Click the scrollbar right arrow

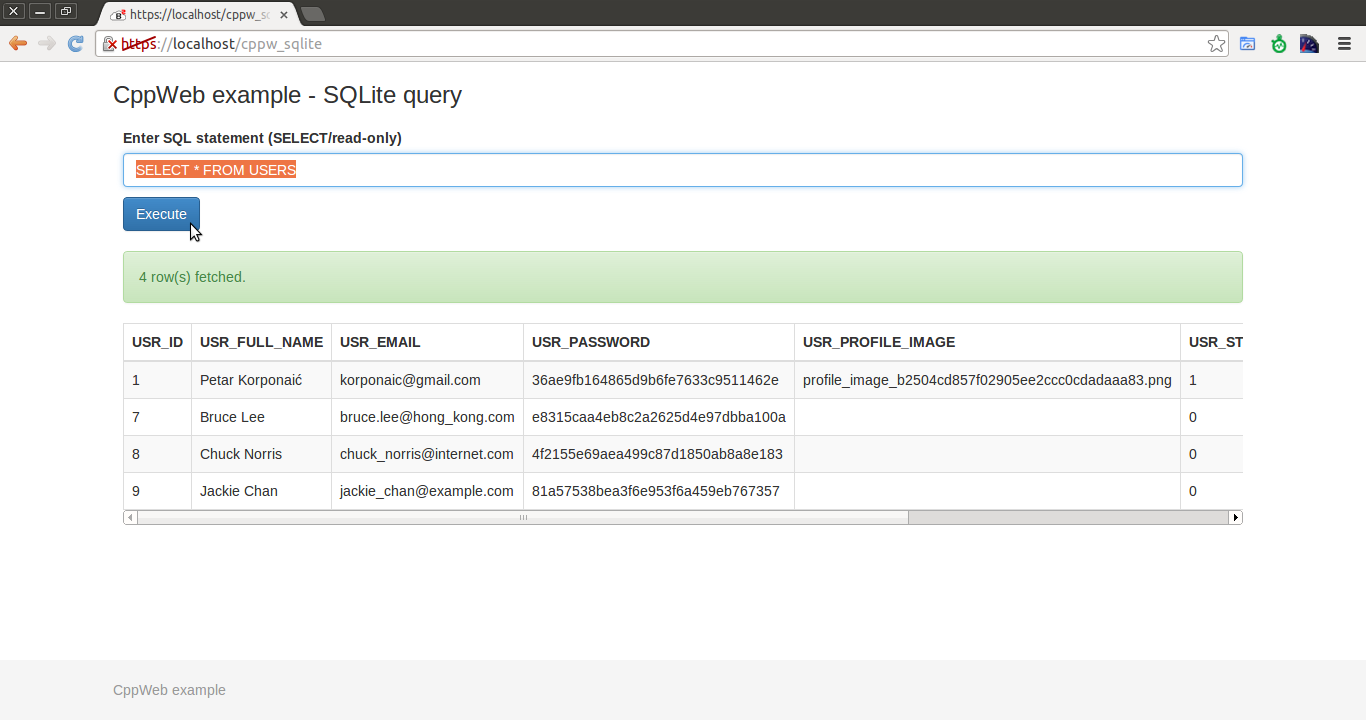click(1235, 518)
